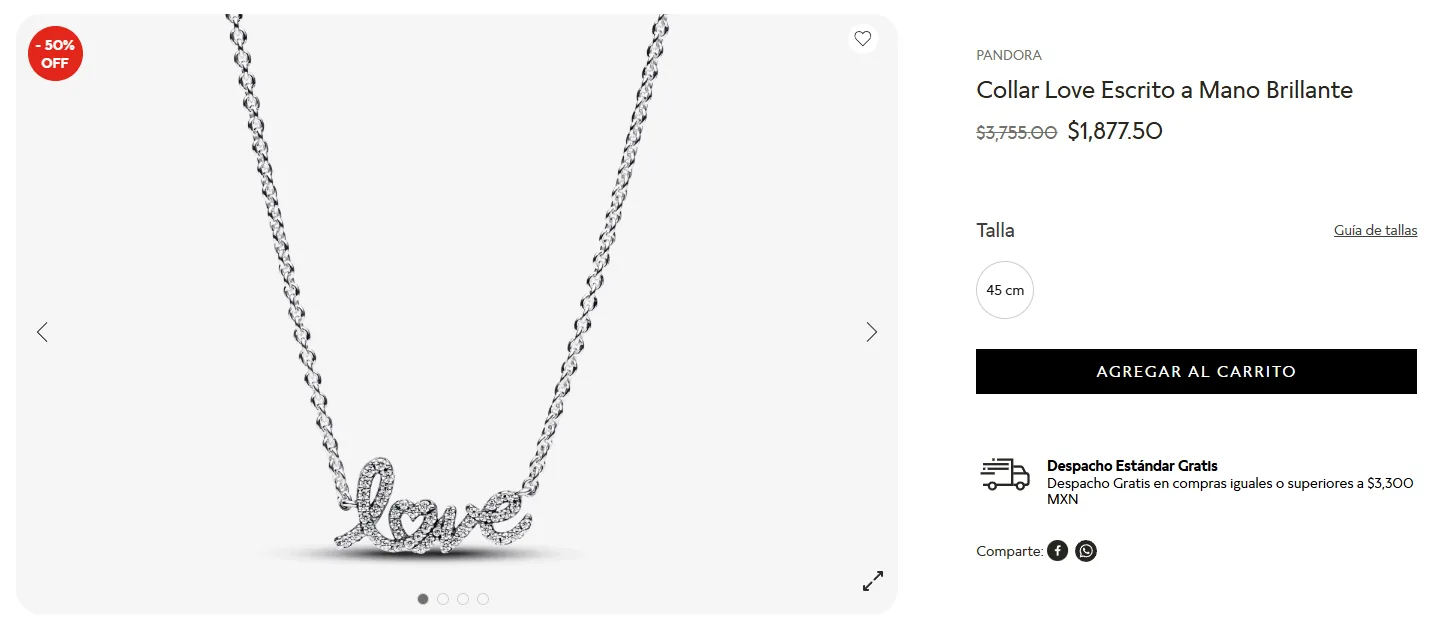This screenshot has height=627, width=1437.
Task: Click the PANDORA brand name
Action: [1009, 55]
